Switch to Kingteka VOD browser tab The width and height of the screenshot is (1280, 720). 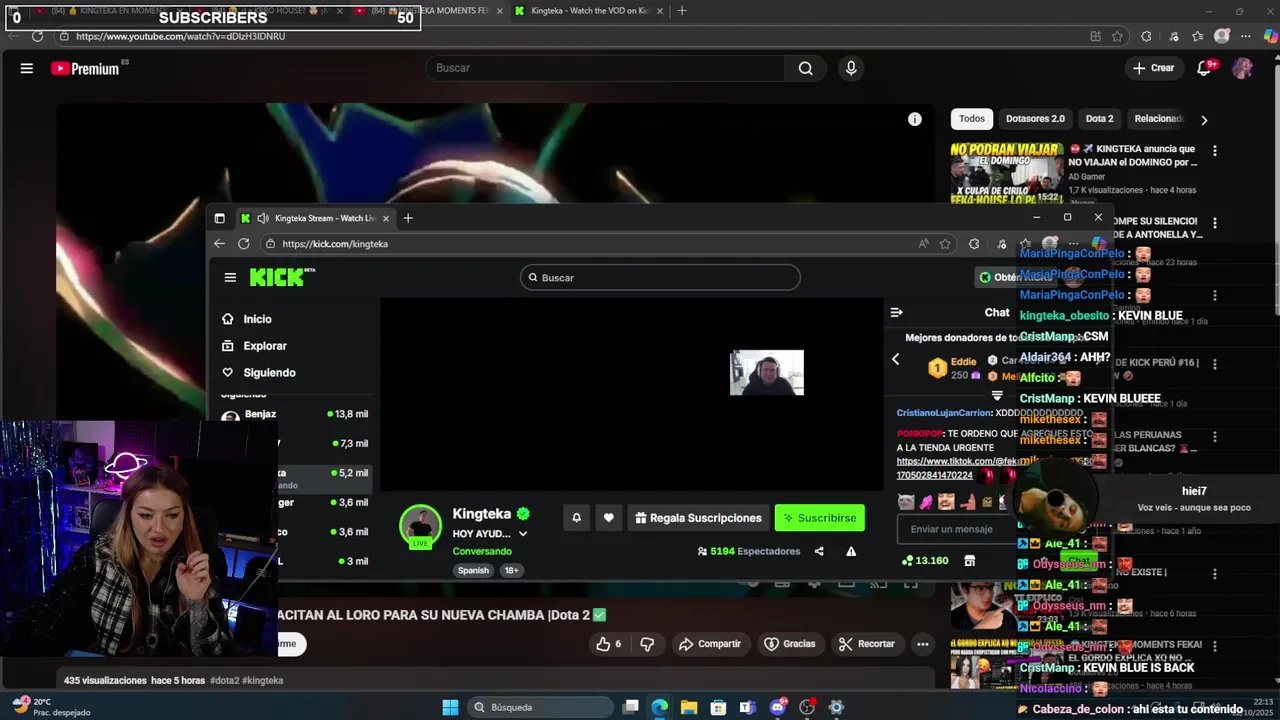589,11
